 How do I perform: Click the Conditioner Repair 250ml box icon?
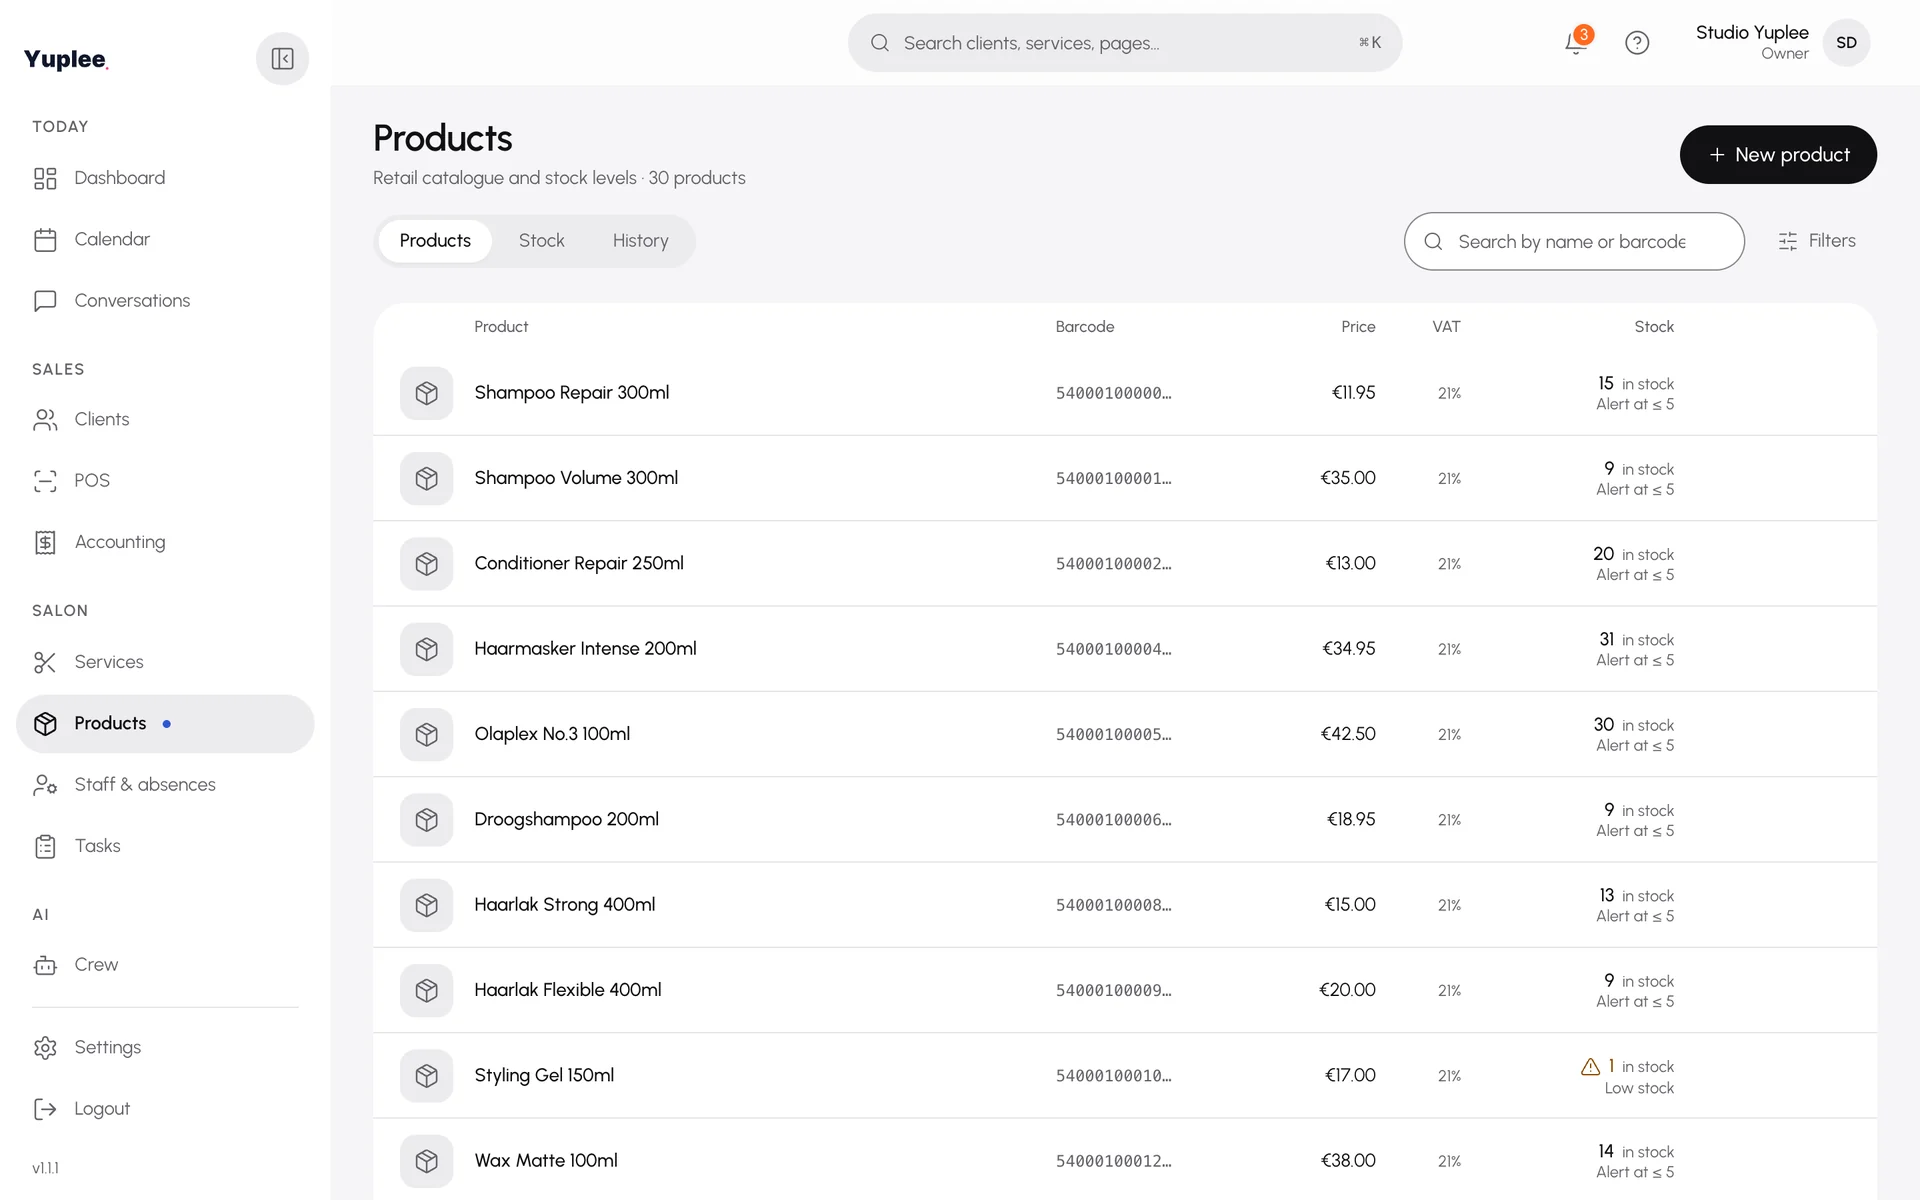coord(427,564)
